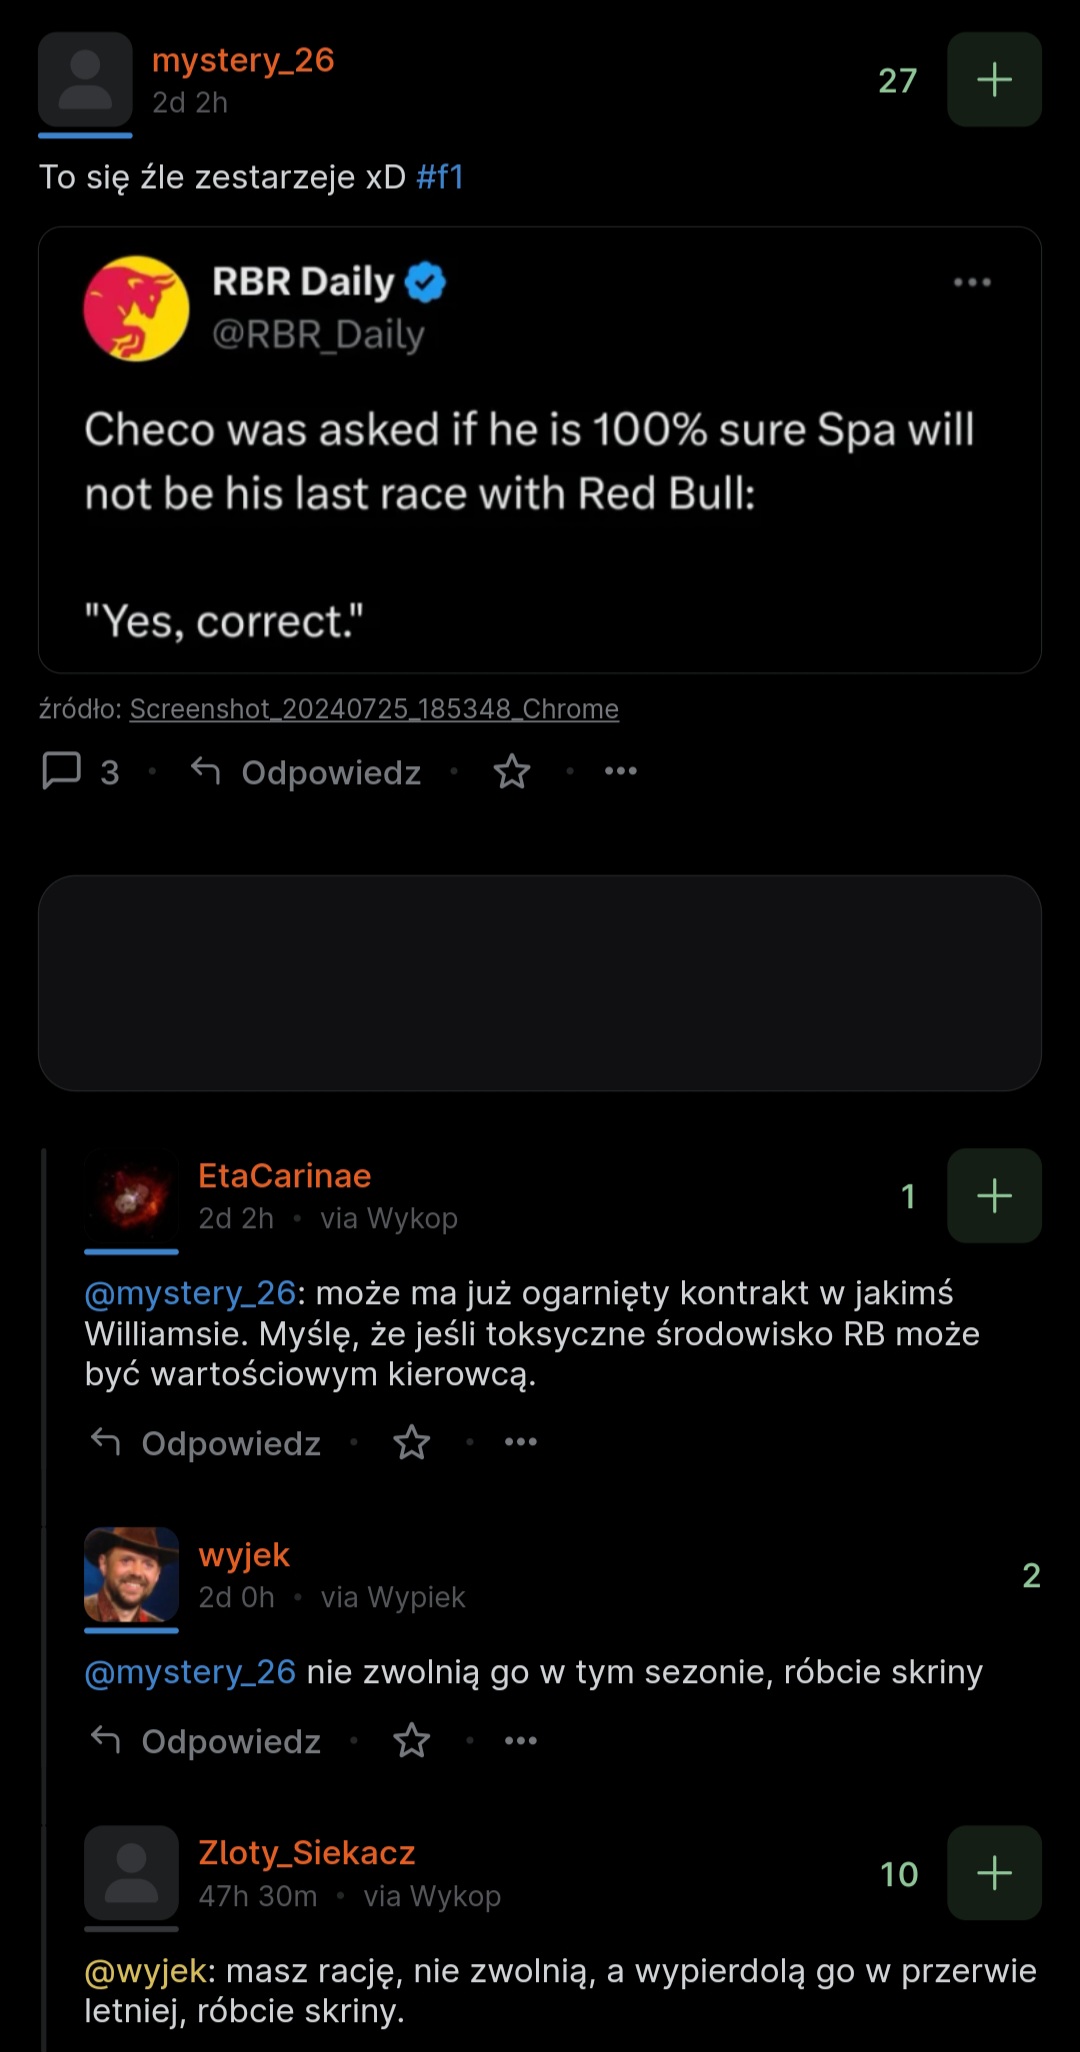Open mystery_26 profile from username
This screenshot has height=2052, width=1080.
click(x=243, y=60)
